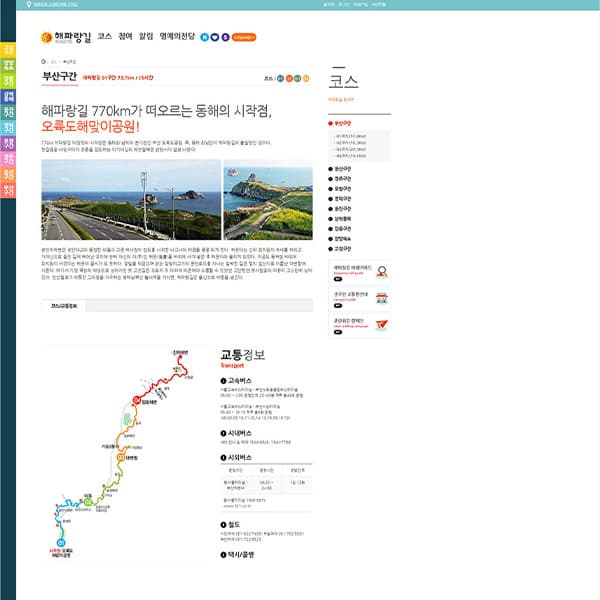Click the 택시/콜밴 transport heading
The height and width of the screenshot is (600, 600).
coord(237,555)
